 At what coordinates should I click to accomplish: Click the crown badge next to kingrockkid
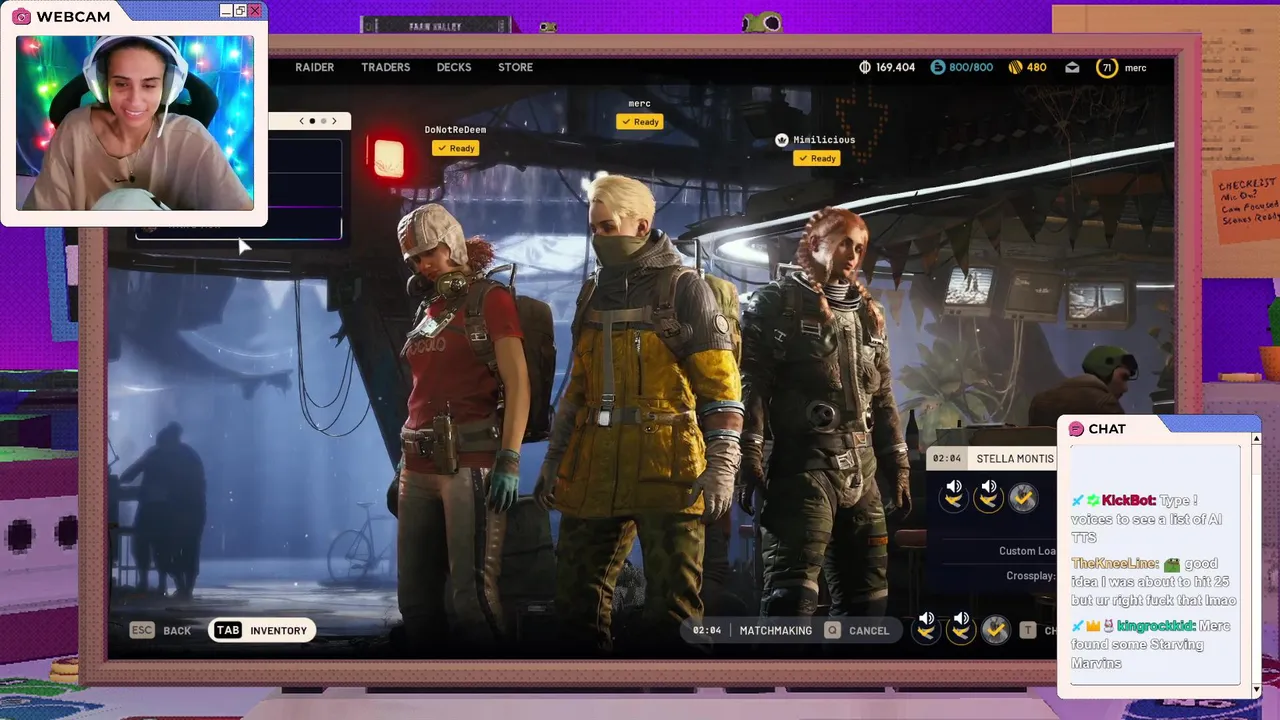coord(1092,626)
